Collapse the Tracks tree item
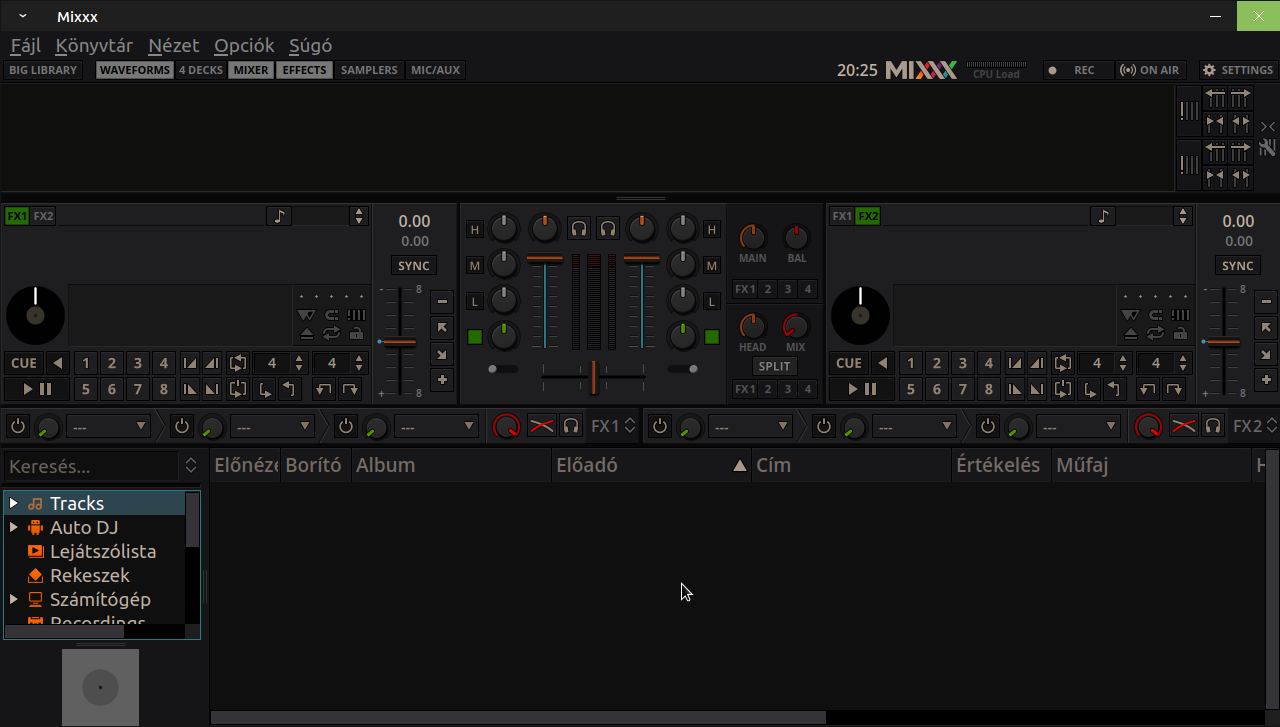Screen dimensions: 1280x727 (x=12, y=503)
